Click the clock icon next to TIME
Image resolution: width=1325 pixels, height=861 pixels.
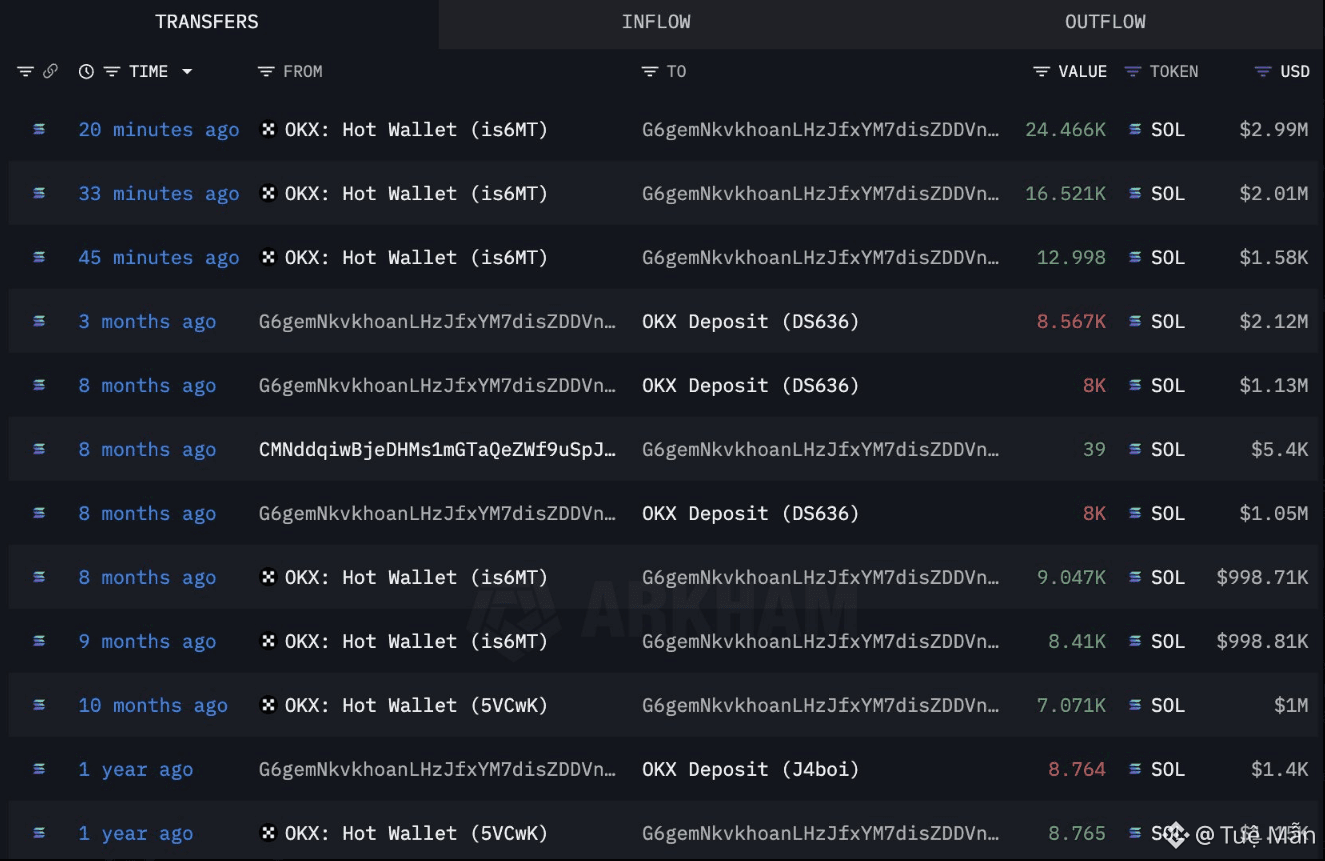point(86,72)
